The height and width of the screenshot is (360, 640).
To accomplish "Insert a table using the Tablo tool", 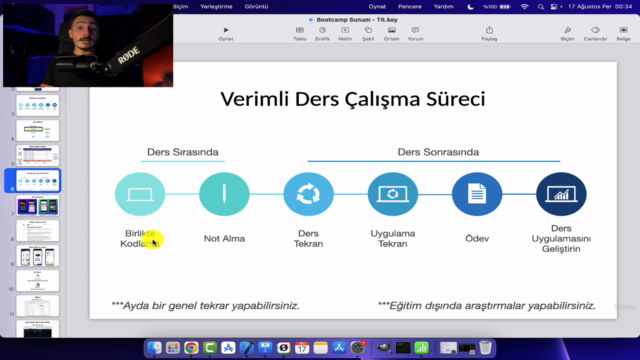I will click(x=300, y=33).
